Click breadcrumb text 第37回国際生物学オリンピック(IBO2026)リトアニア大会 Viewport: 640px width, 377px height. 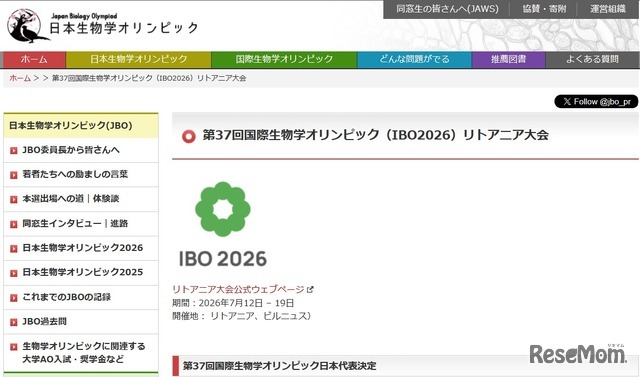(x=149, y=78)
